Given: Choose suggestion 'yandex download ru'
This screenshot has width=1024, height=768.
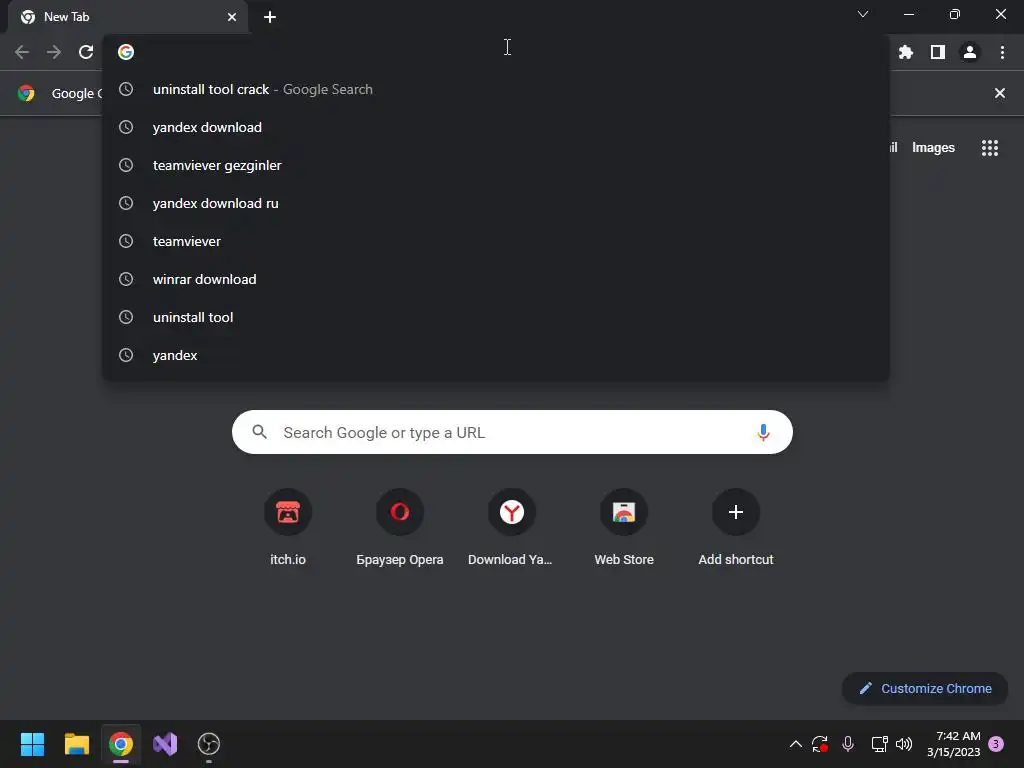Looking at the screenshot, I should click(x=496, y=203).
